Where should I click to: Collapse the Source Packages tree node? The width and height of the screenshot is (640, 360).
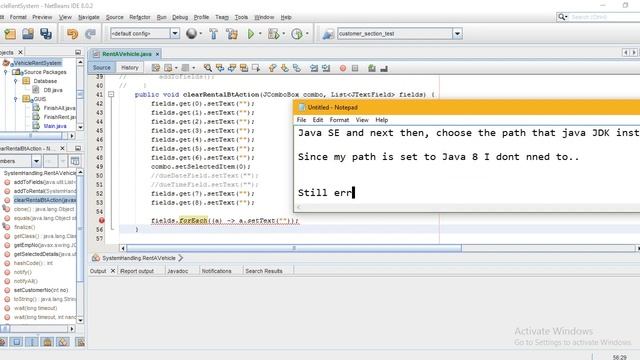click(6, 72)
